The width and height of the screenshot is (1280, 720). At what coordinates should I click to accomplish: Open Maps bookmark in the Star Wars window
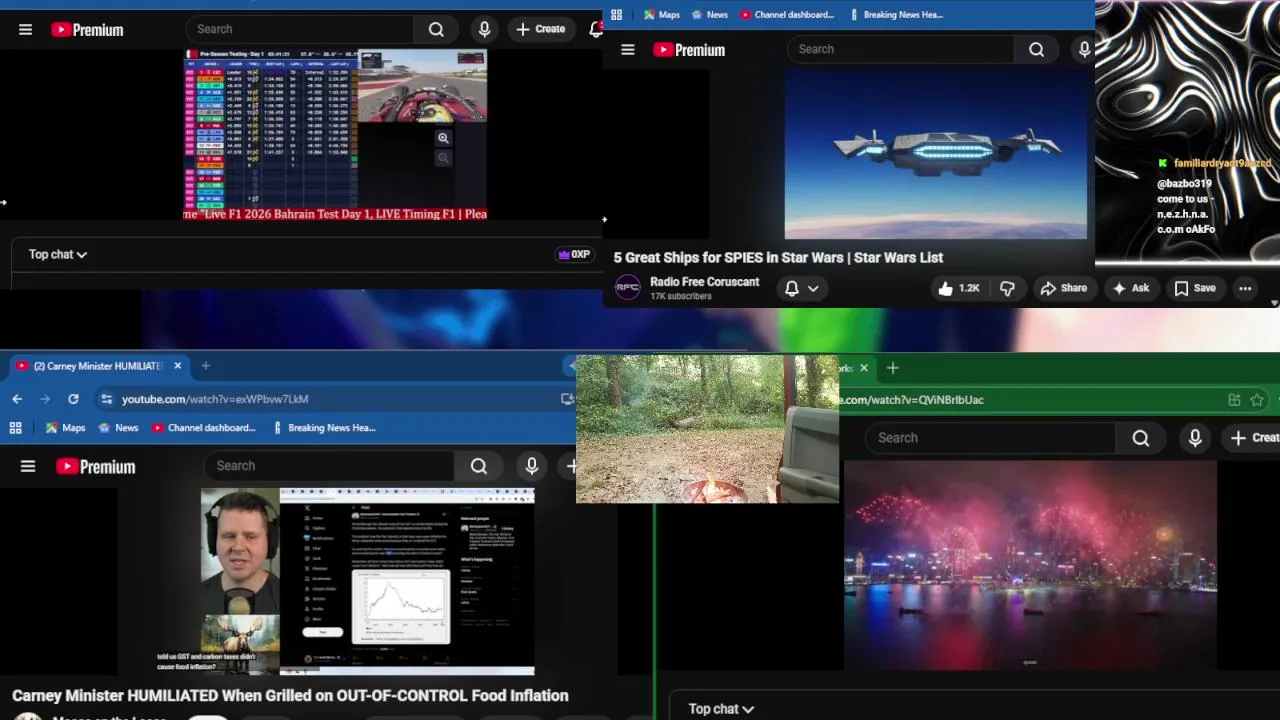coord(661,15)
